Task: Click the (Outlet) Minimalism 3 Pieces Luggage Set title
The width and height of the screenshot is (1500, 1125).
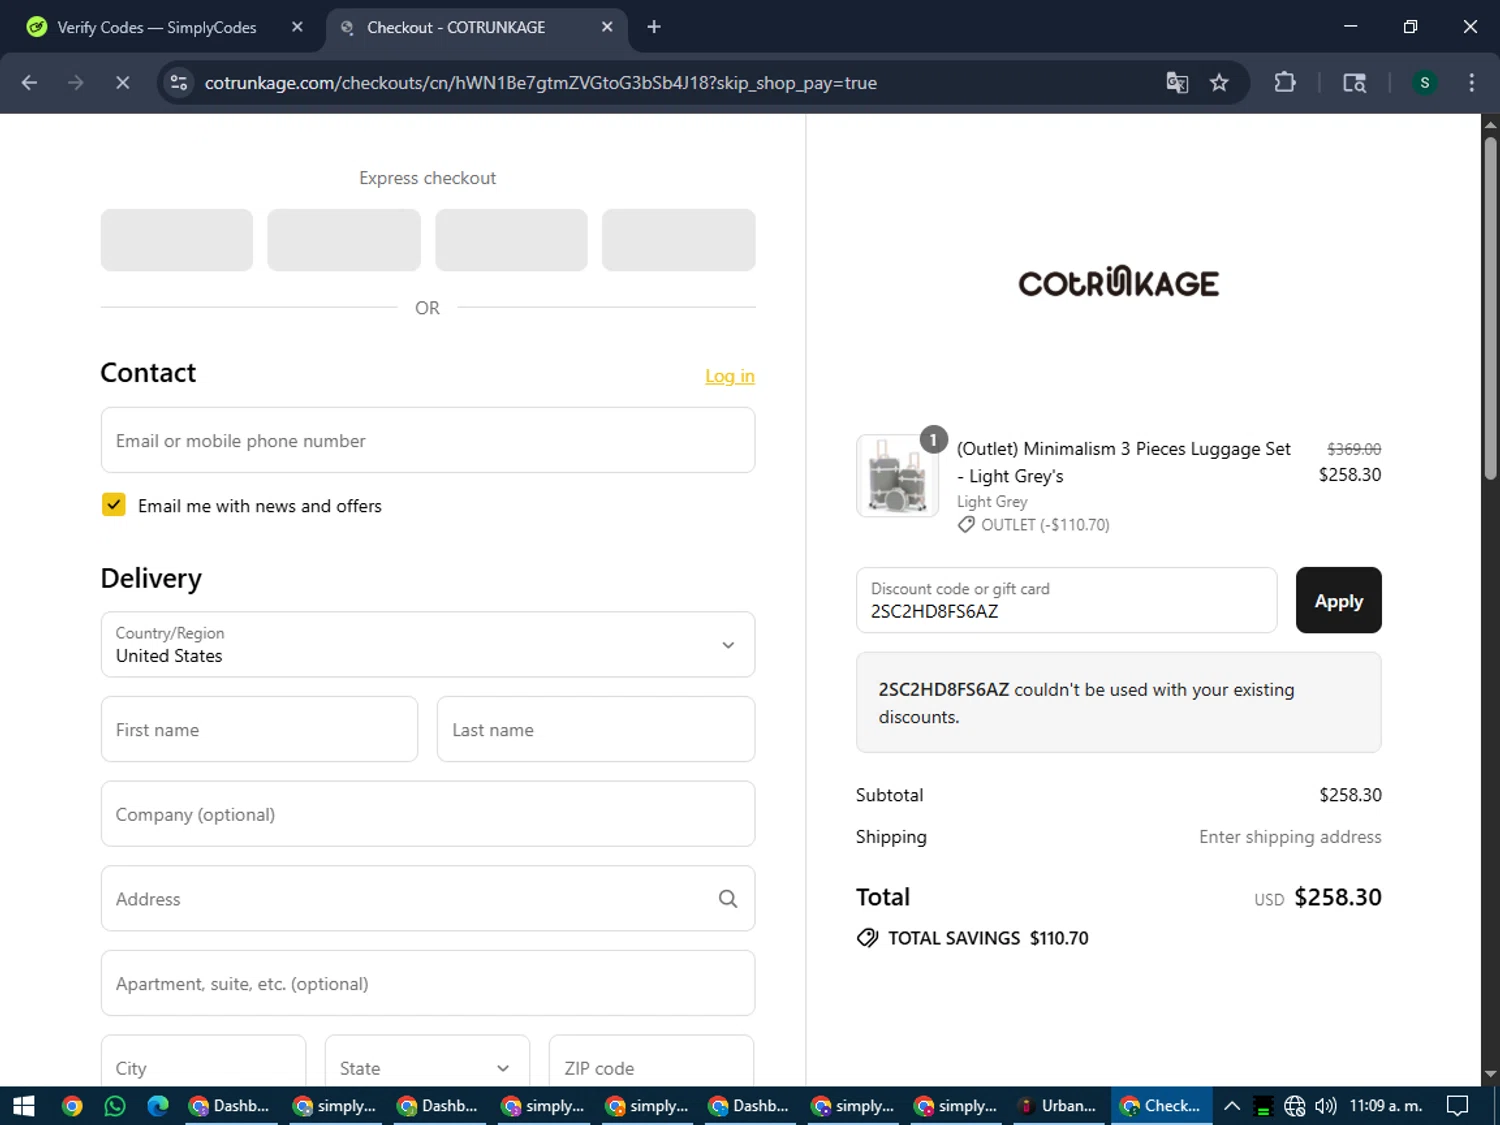Action: point(1123,462)
